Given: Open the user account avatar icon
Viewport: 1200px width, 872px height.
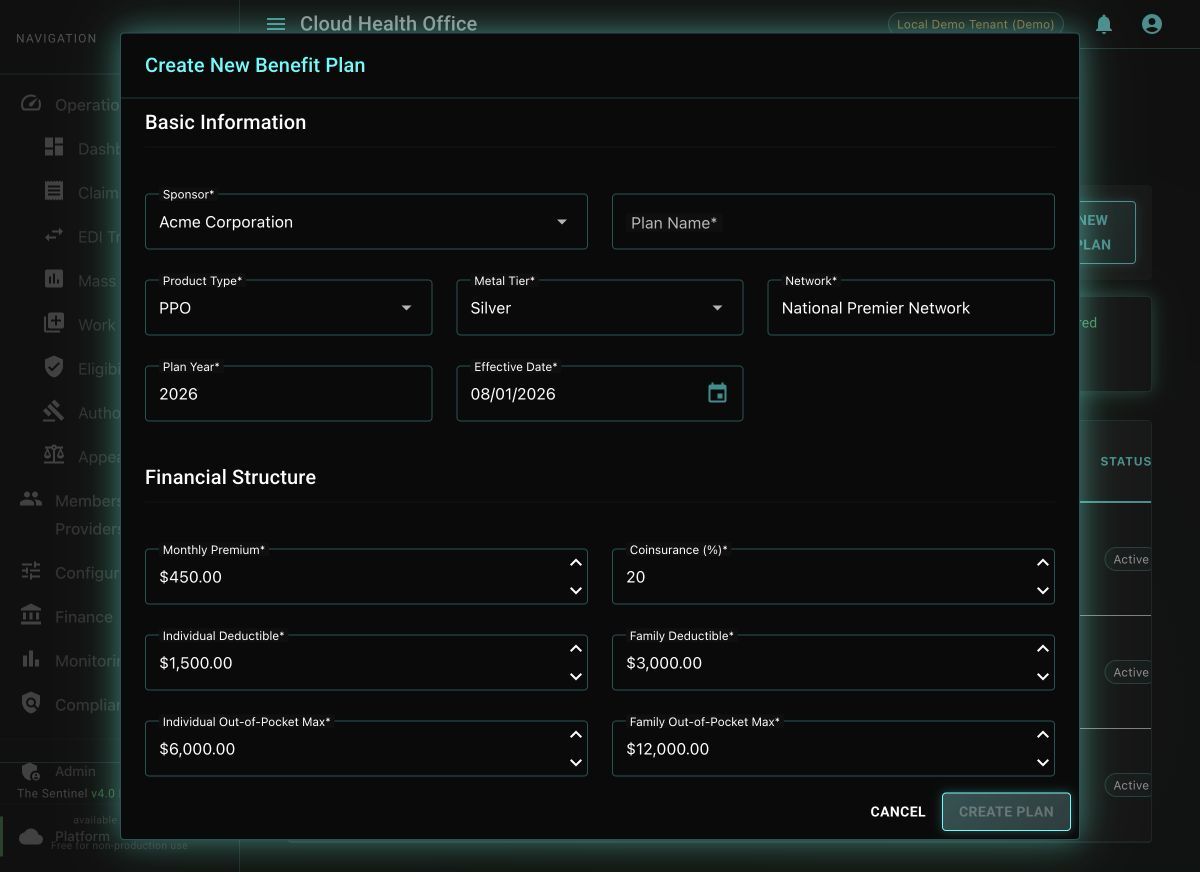Looking at the screenshot, I should [x=1152, y=24].
